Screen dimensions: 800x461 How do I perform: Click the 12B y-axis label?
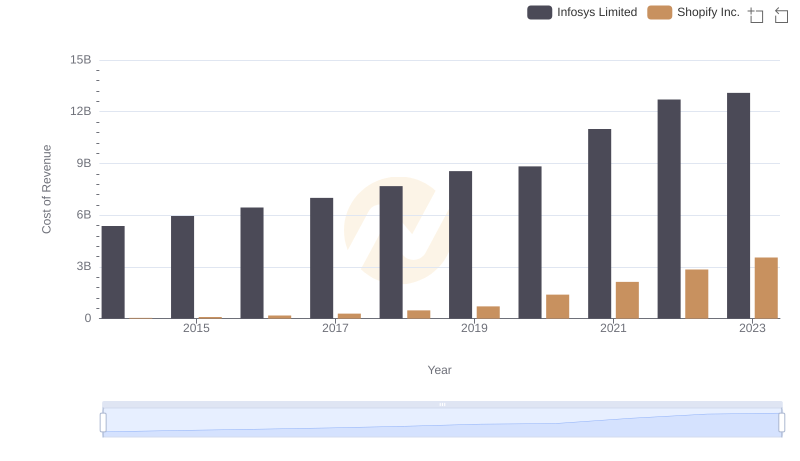(81, 111)
